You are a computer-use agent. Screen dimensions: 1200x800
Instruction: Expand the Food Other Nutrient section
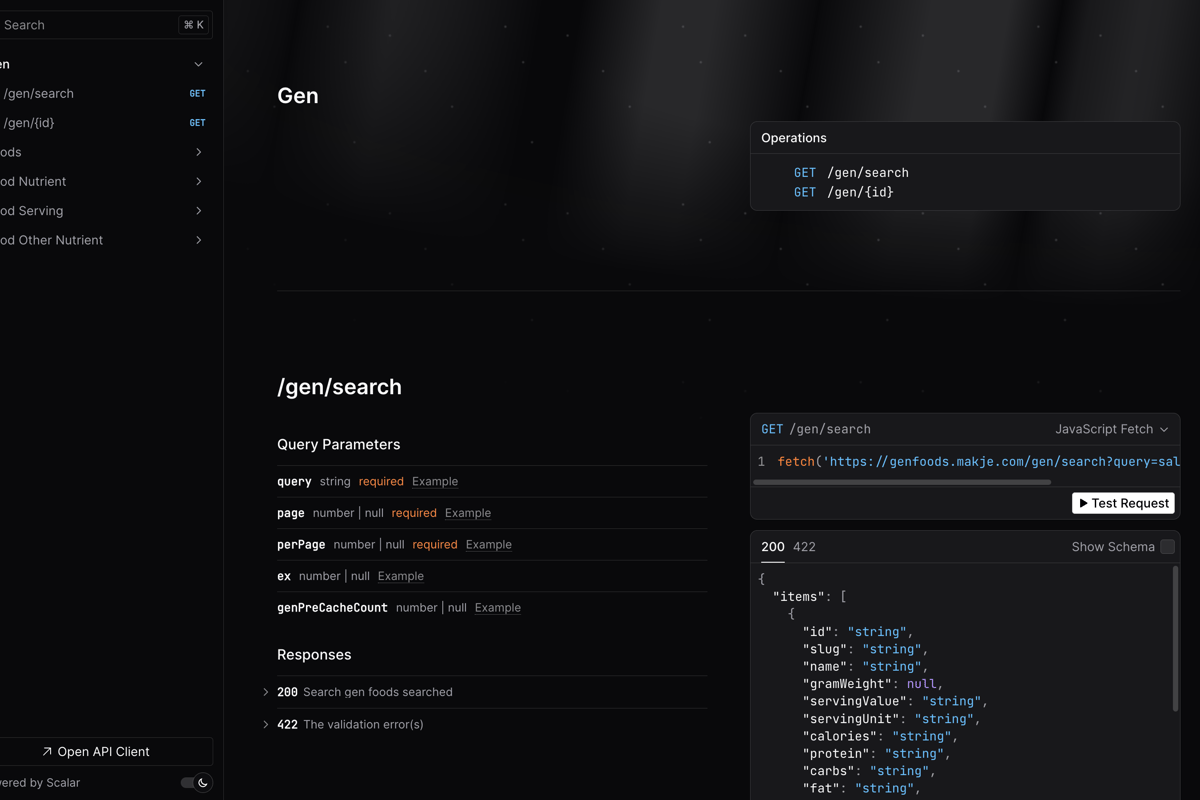[198, 240]
